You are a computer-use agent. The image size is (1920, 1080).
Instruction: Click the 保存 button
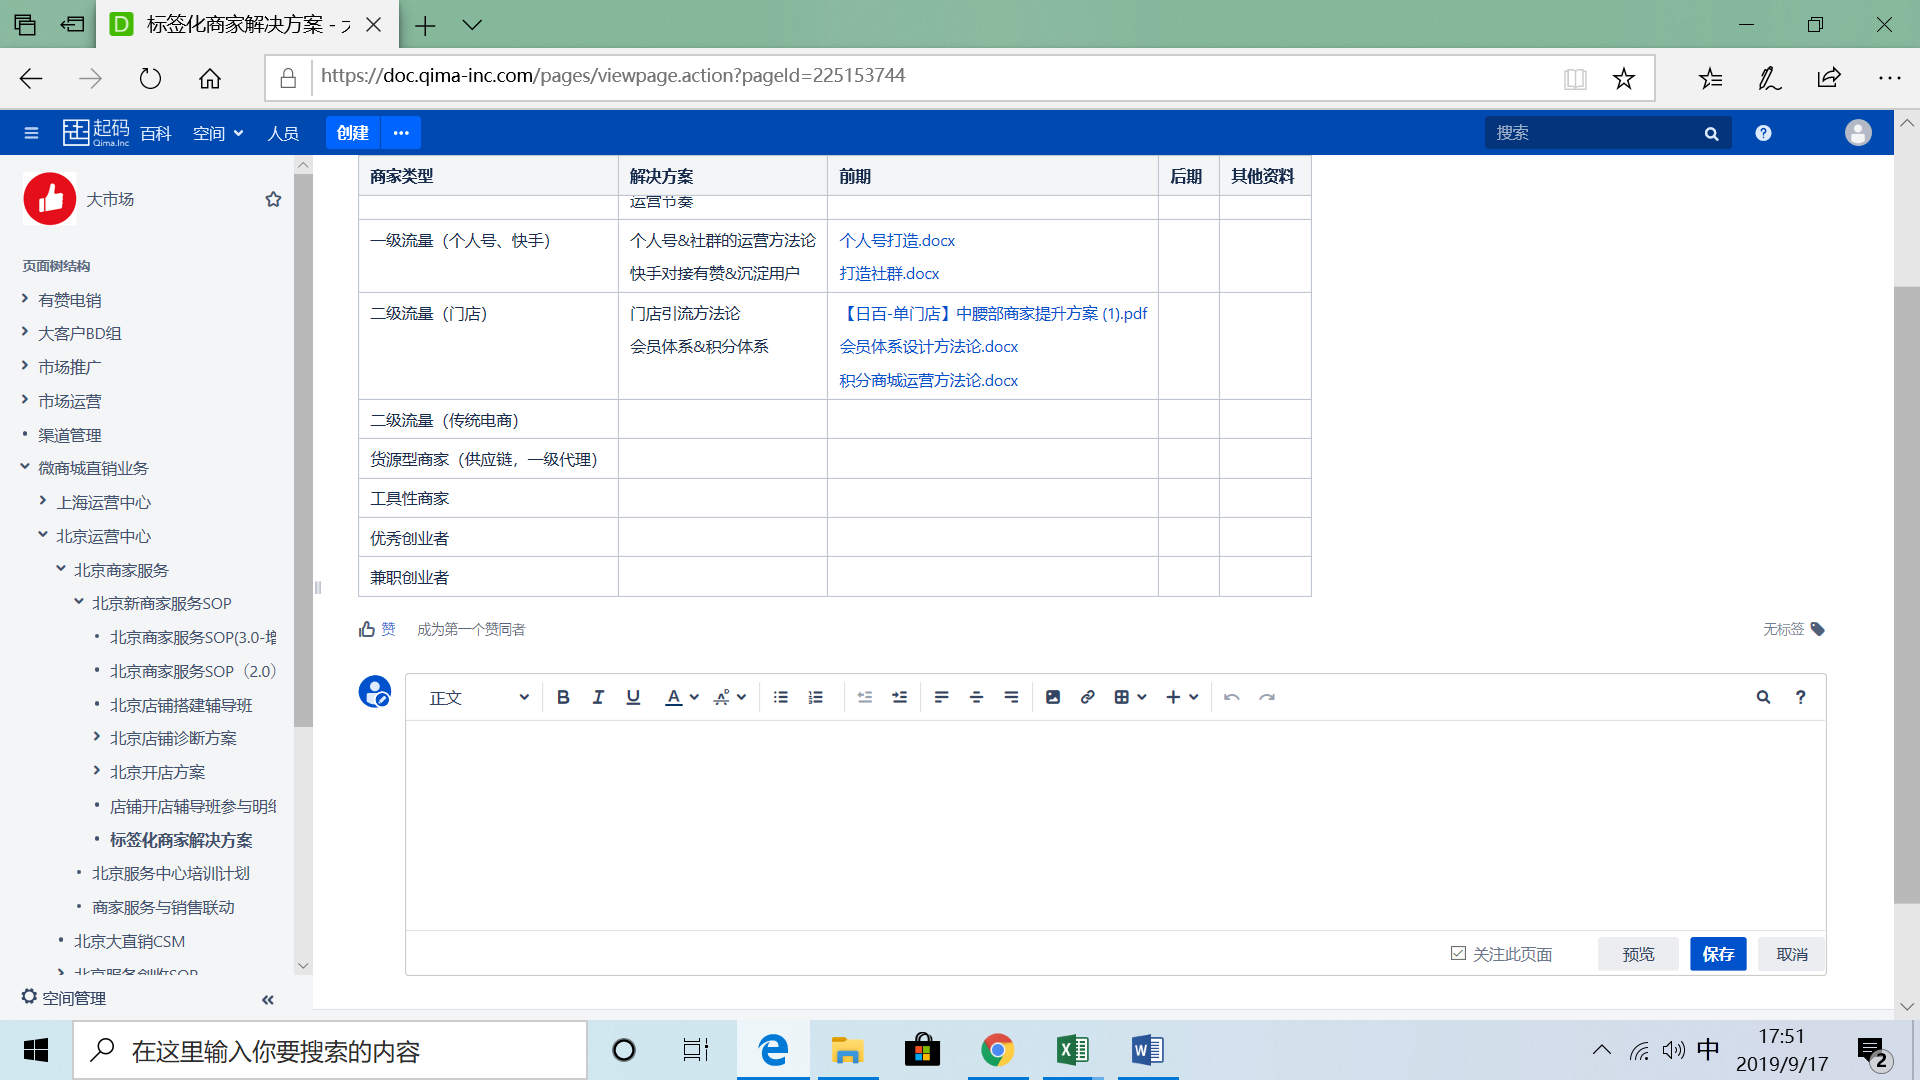coord(1717,954)
